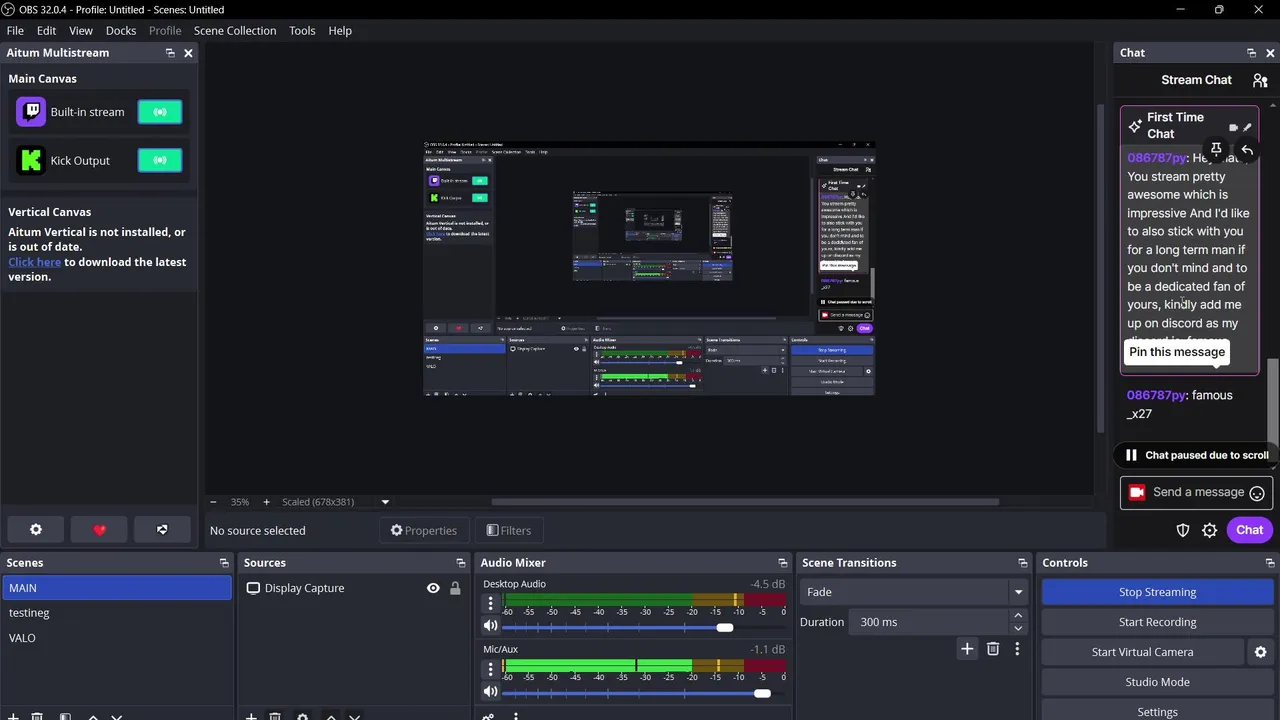Click the reply arrow on chat message
The image size is (1280, 720).
pos(1246,150)
